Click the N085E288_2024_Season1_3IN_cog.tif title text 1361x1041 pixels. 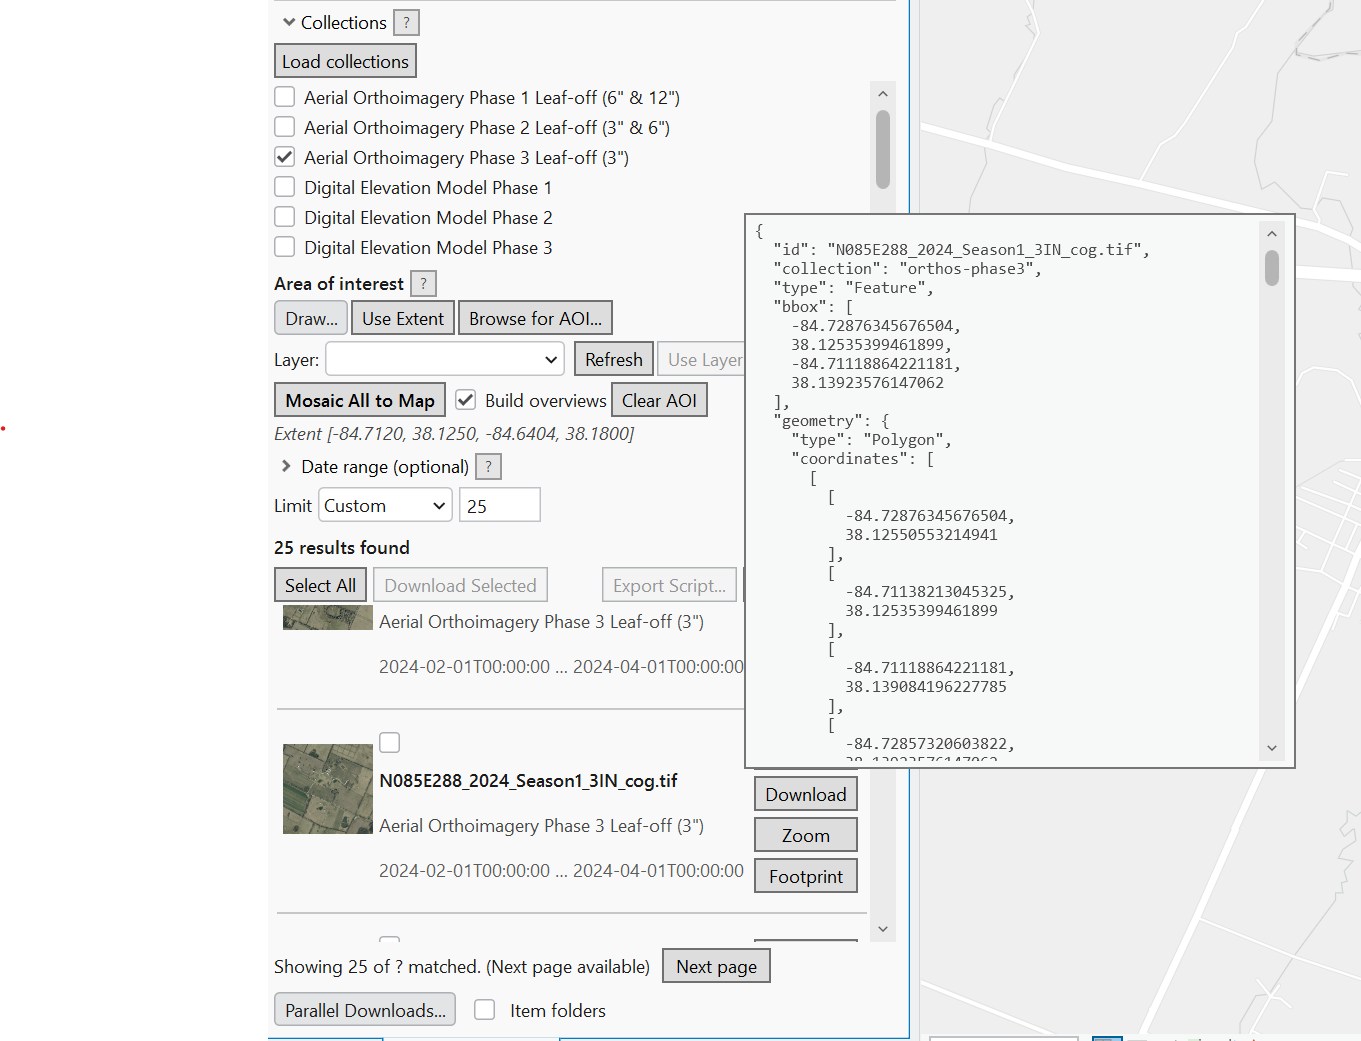click(x=528, y=781)
